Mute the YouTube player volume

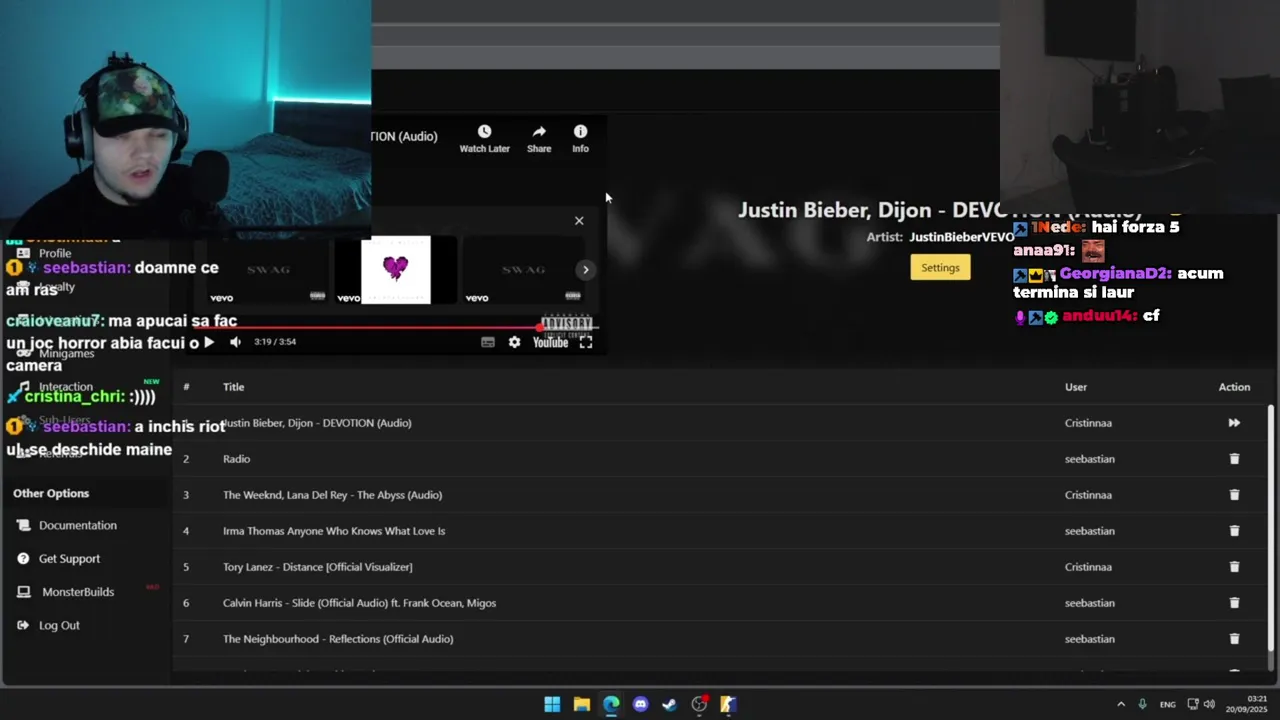click(x=235, y=342)
